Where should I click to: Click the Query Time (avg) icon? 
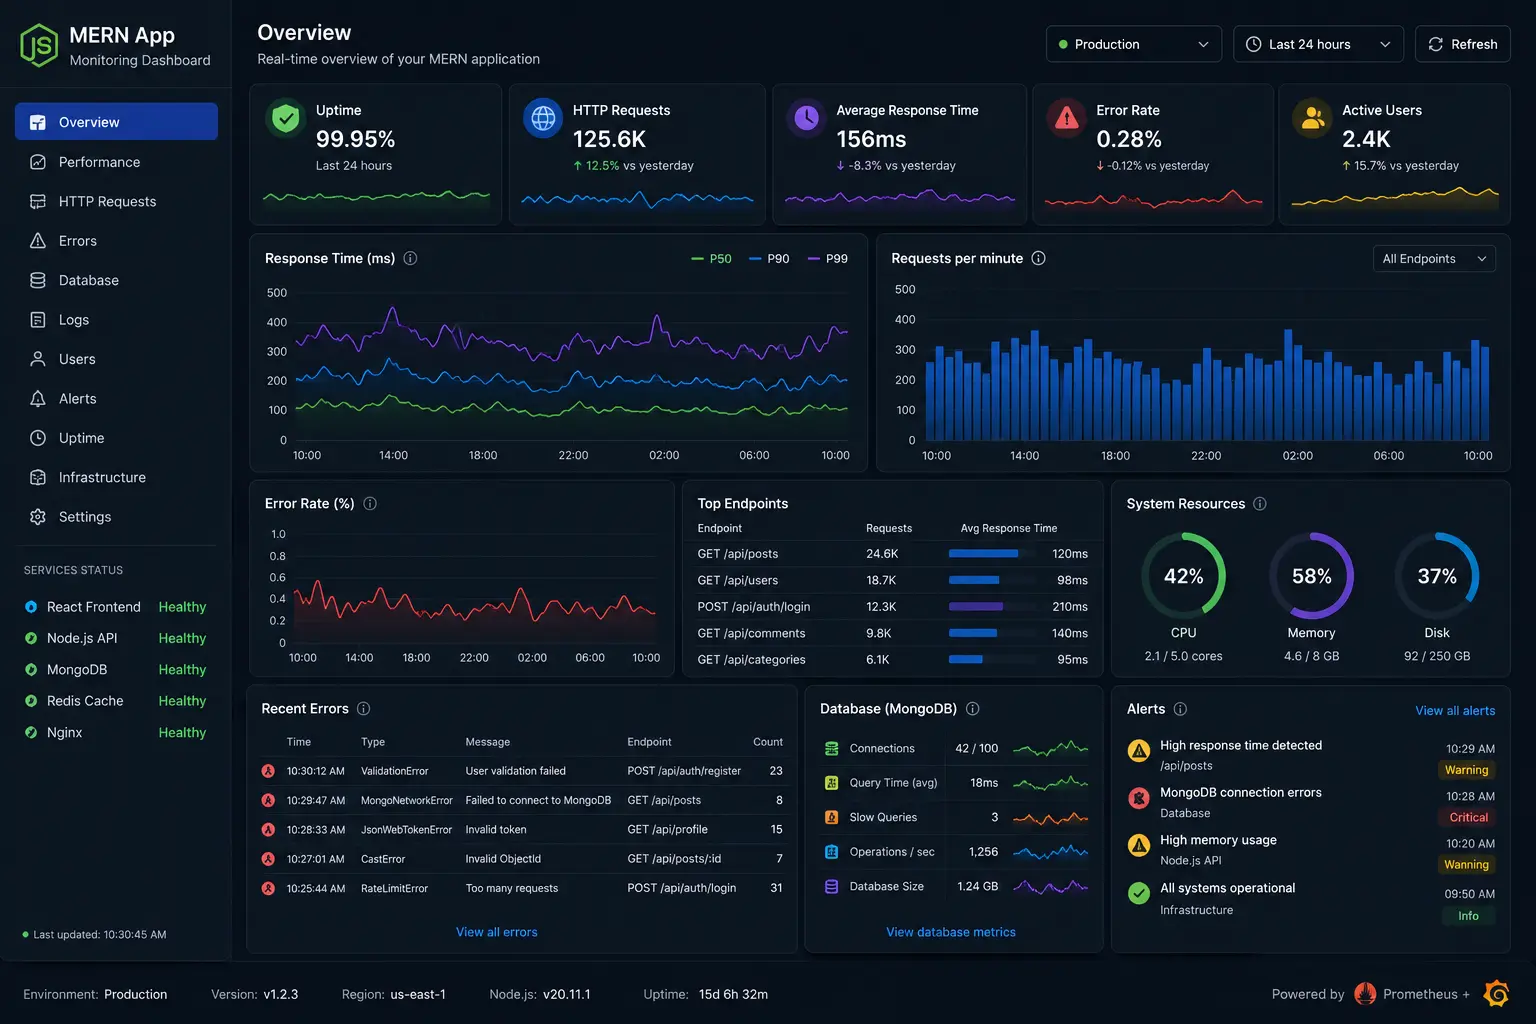click(831, 783)
